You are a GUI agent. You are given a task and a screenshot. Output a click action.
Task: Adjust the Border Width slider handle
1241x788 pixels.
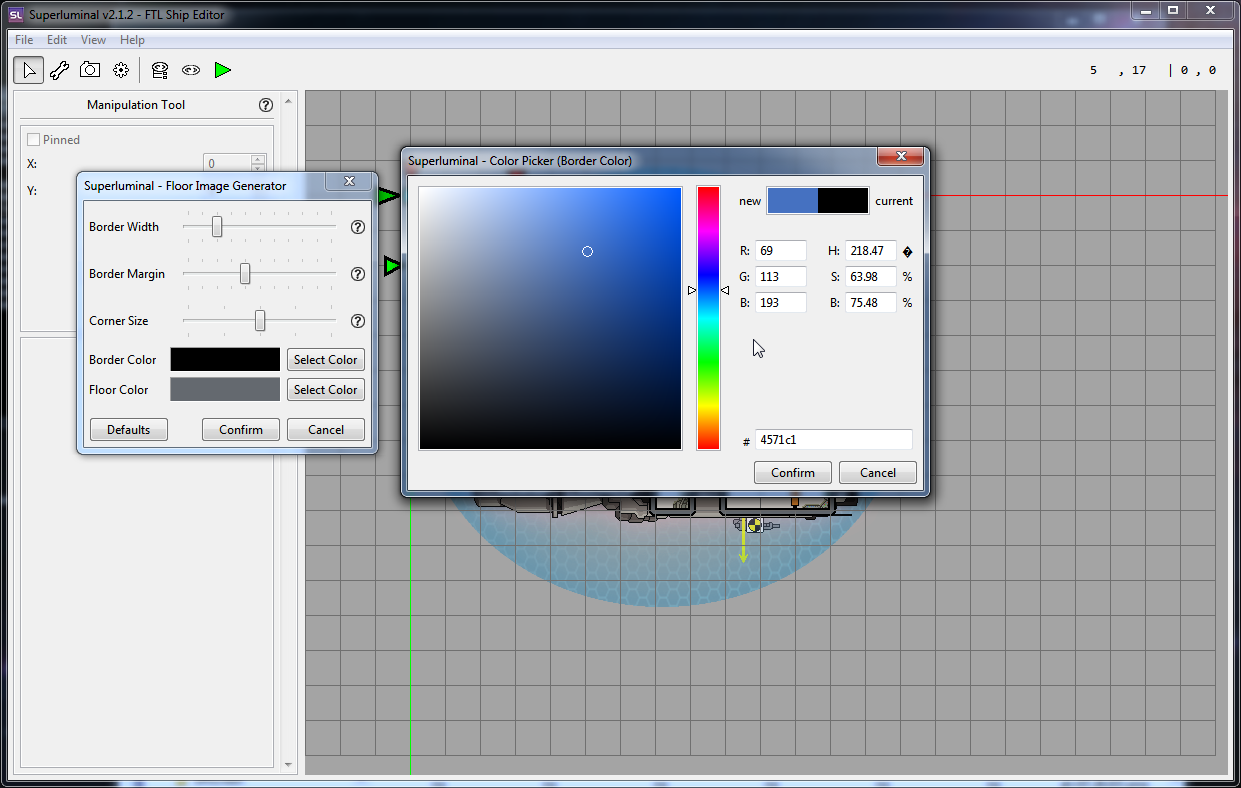click(x=217, y=227)
